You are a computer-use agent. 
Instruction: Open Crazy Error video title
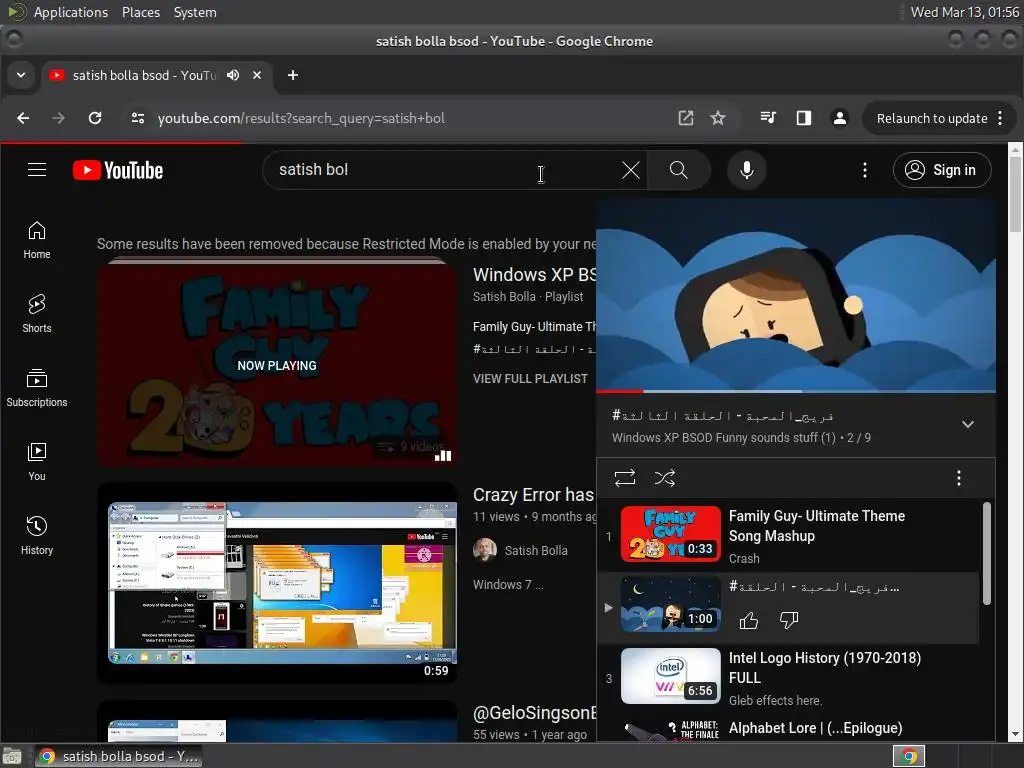point(534,495)
